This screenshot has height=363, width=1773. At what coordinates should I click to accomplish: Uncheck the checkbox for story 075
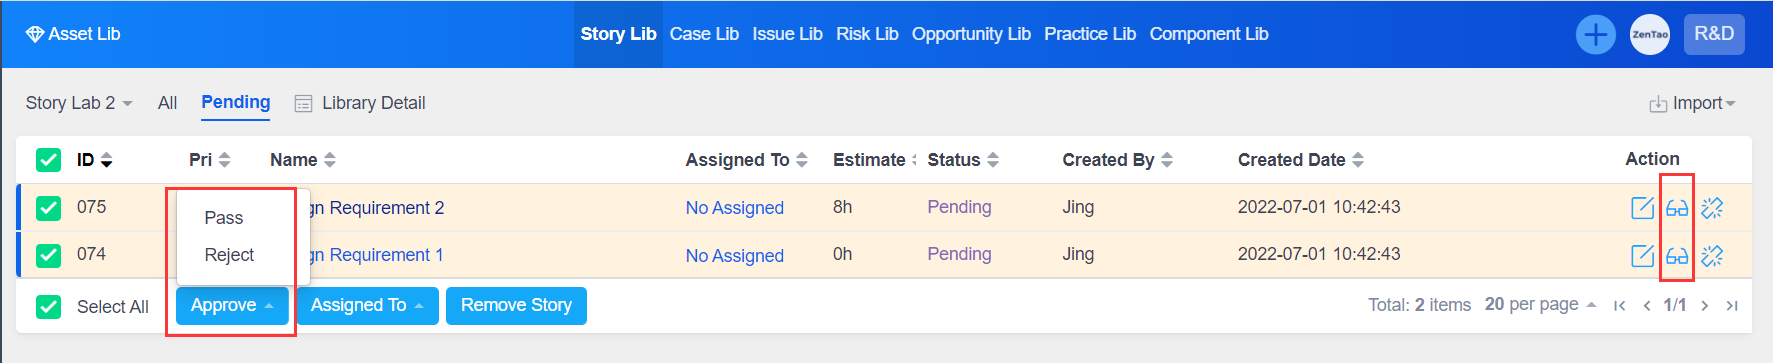(x=48, y=208)
